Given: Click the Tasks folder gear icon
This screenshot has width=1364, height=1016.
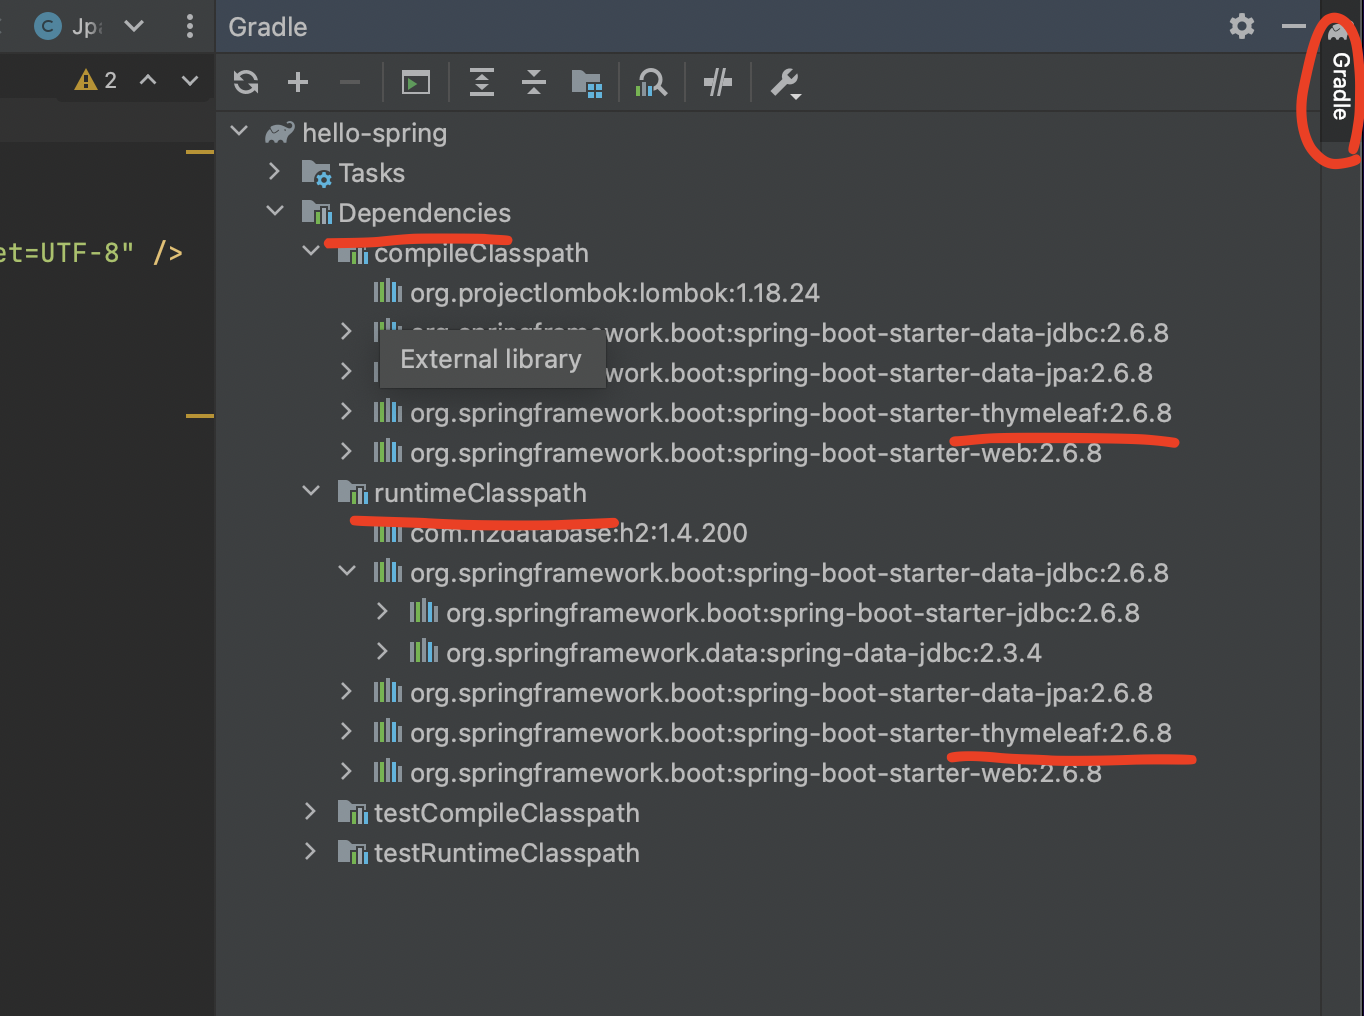Looking at the screenshot, I should (x=317, y=174).
